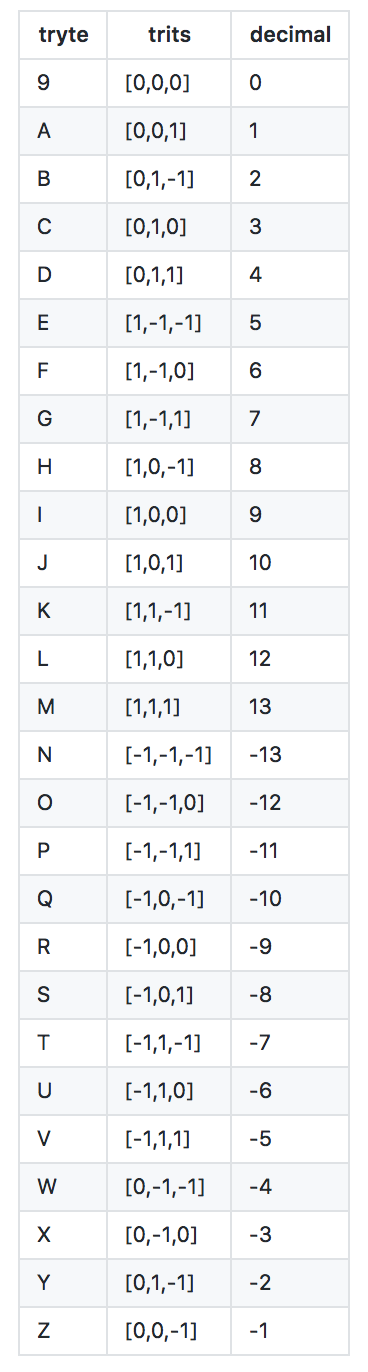Click the tryte cell 'M'

(x=46, y=707)
